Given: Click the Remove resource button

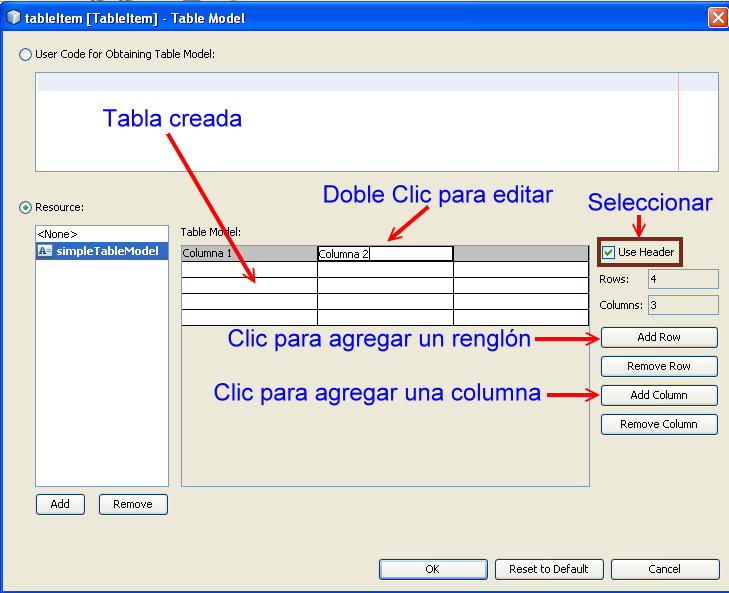Looking at the screenshot, I should (133, 504).
